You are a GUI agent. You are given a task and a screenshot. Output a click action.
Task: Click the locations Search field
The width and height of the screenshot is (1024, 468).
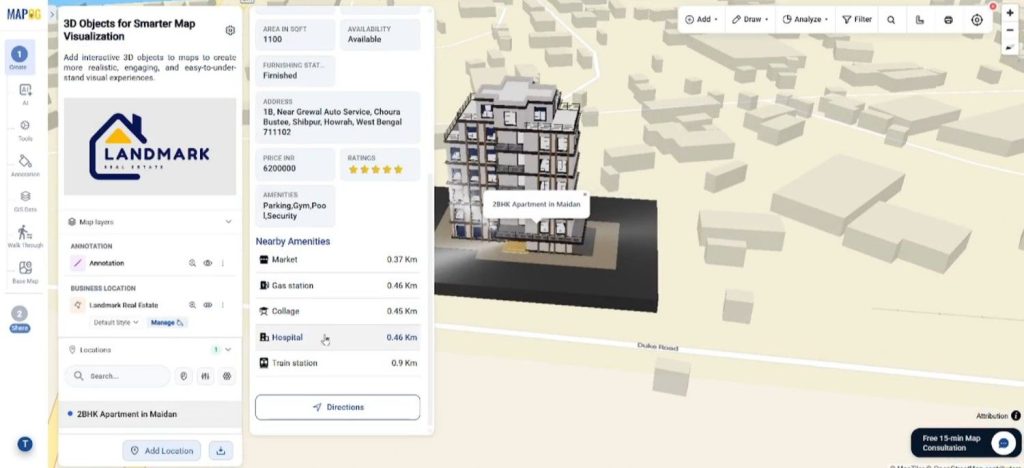[118, 376]
